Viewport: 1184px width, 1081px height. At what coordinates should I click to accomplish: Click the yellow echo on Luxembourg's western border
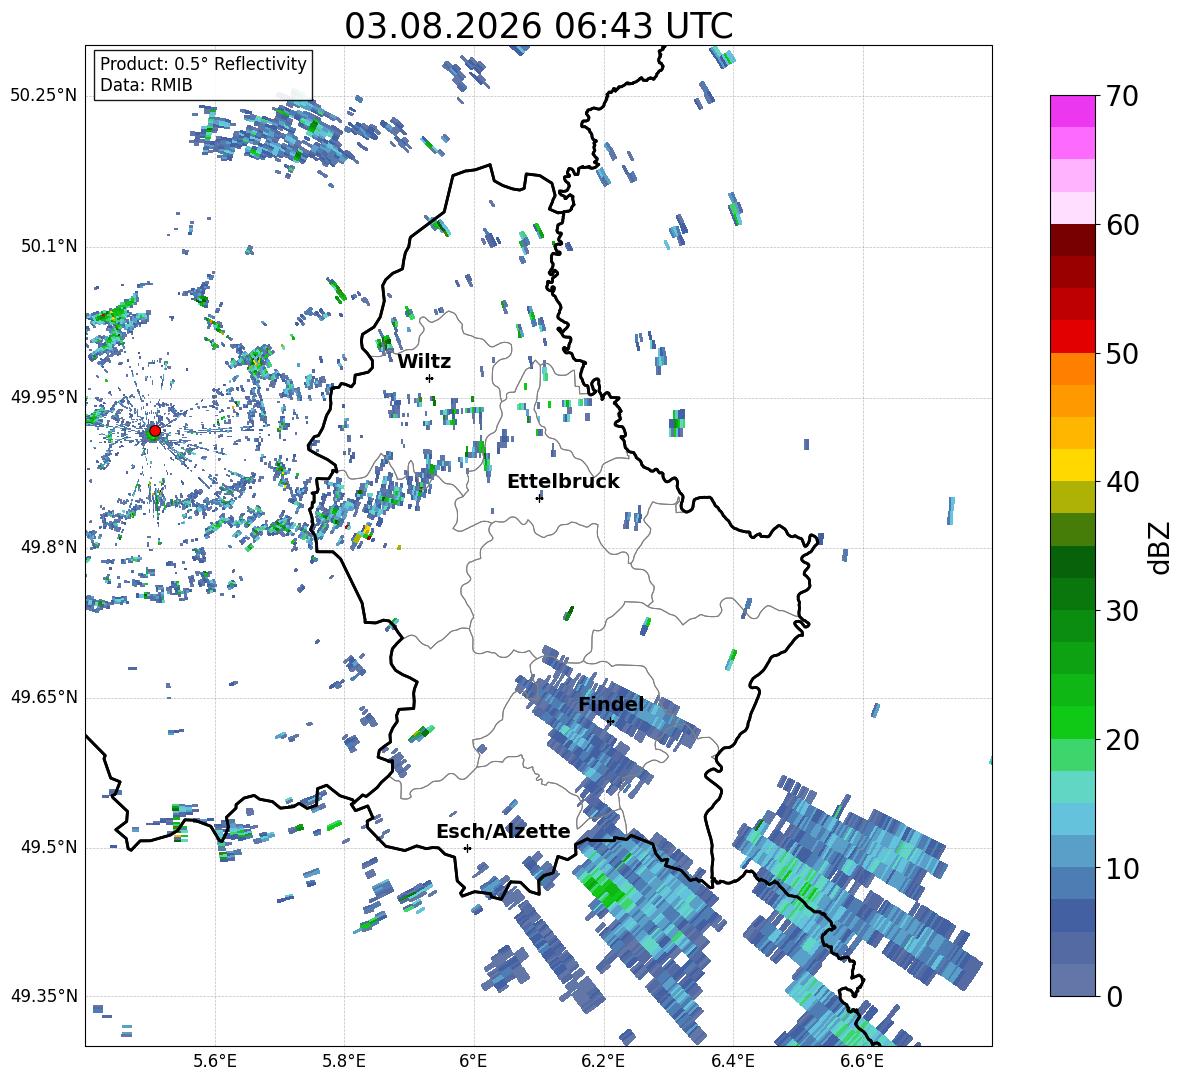(363, 534)
